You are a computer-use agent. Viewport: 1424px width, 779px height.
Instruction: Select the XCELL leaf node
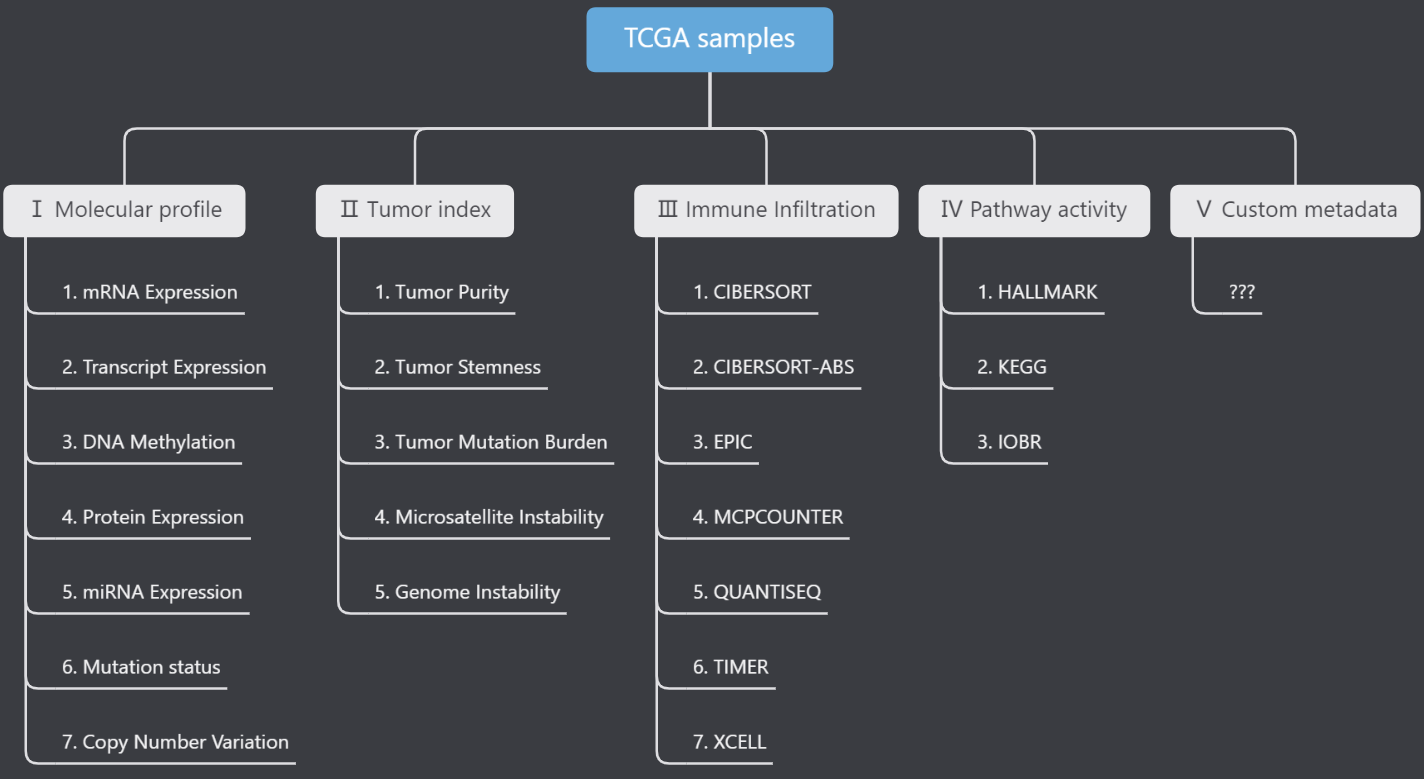click(729, 743)
